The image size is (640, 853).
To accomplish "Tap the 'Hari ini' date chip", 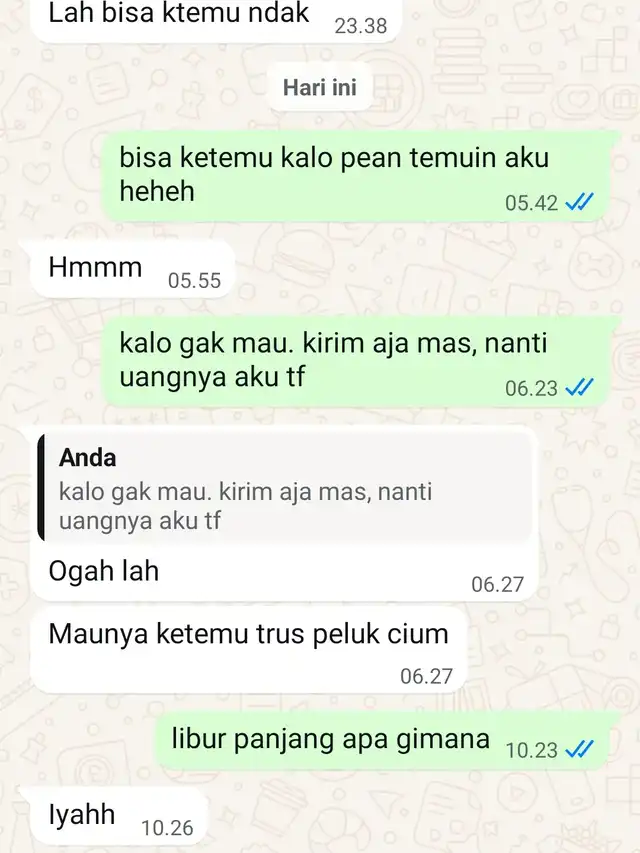I will 319,87.
